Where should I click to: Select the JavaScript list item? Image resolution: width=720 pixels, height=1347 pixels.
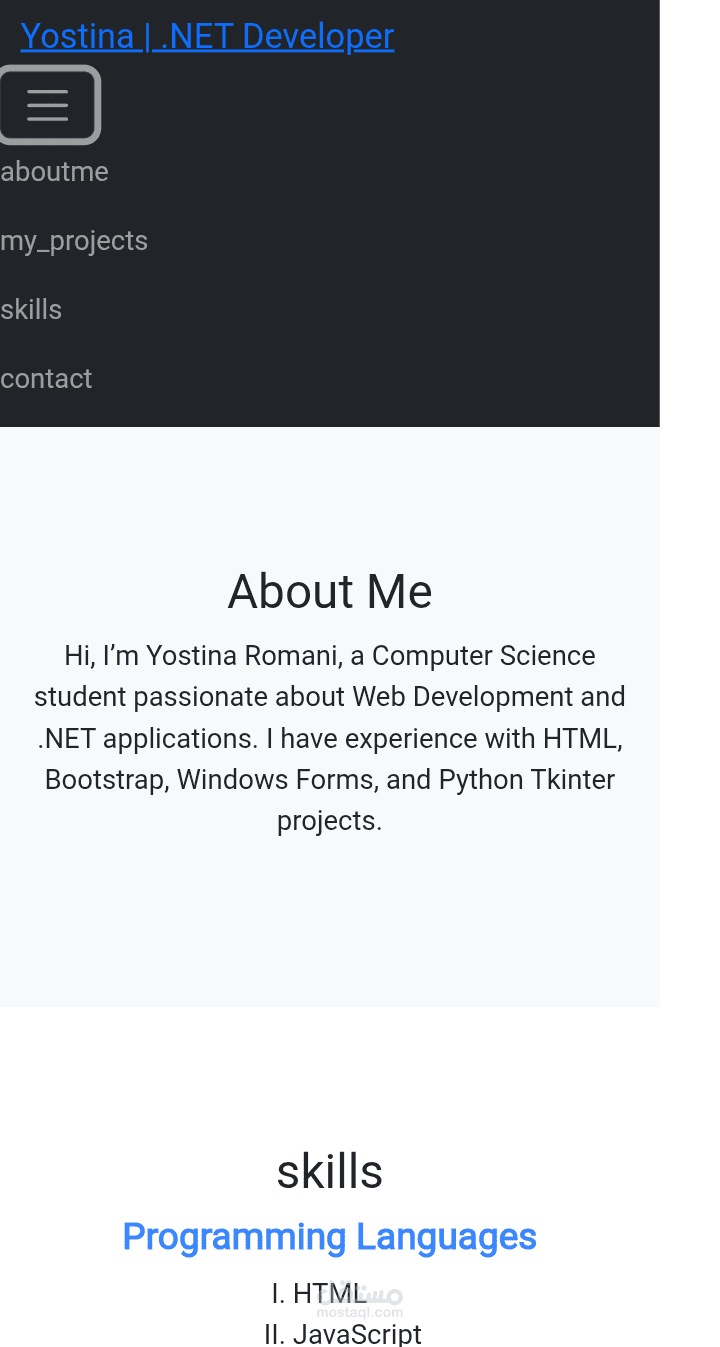pos(343,1333)
